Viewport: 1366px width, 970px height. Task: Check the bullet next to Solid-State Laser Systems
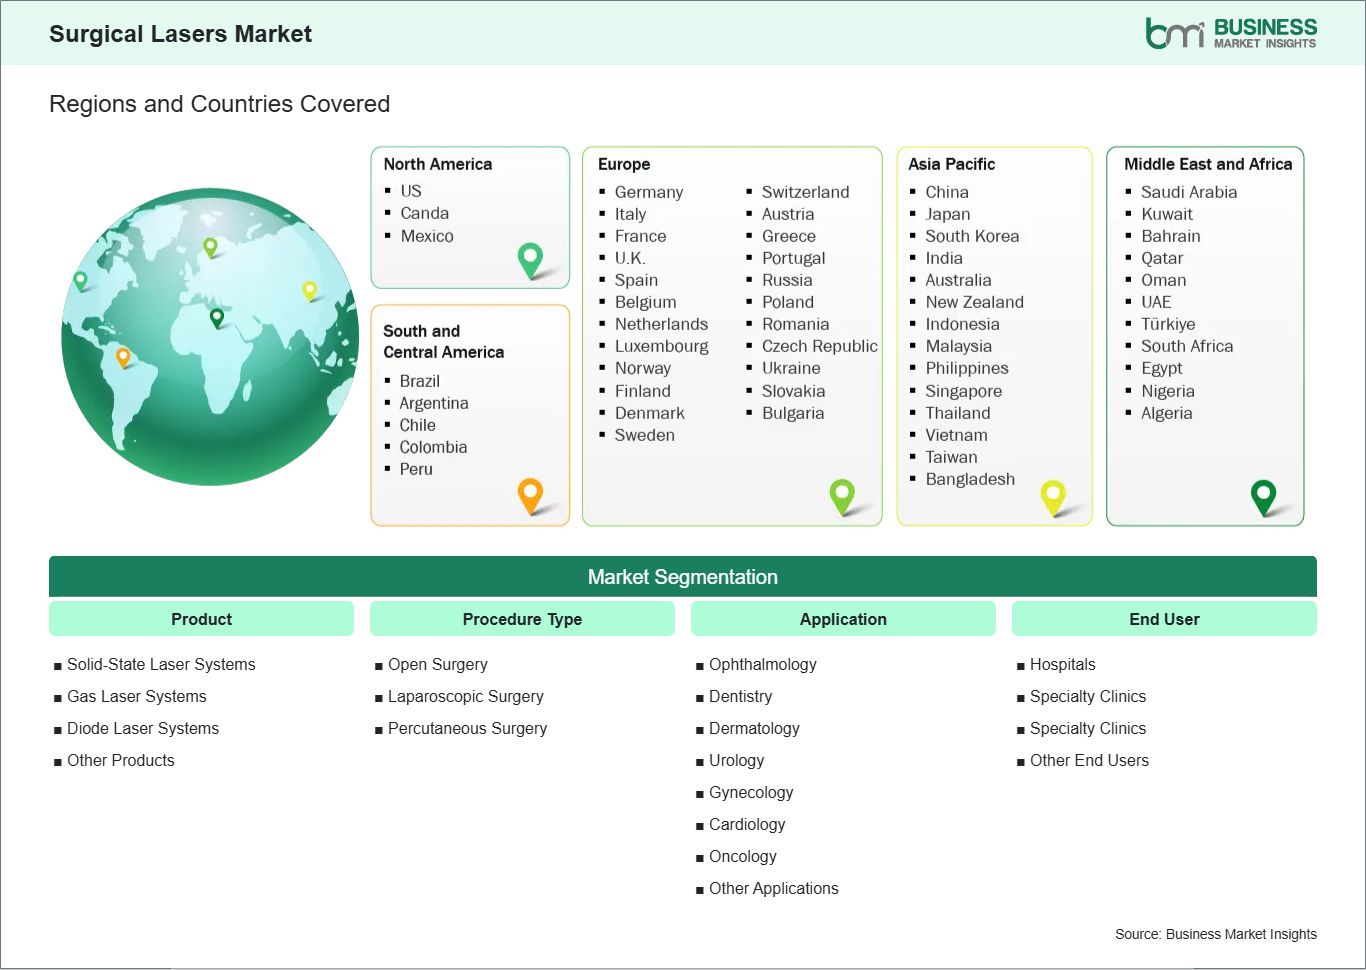coord(58,665)
